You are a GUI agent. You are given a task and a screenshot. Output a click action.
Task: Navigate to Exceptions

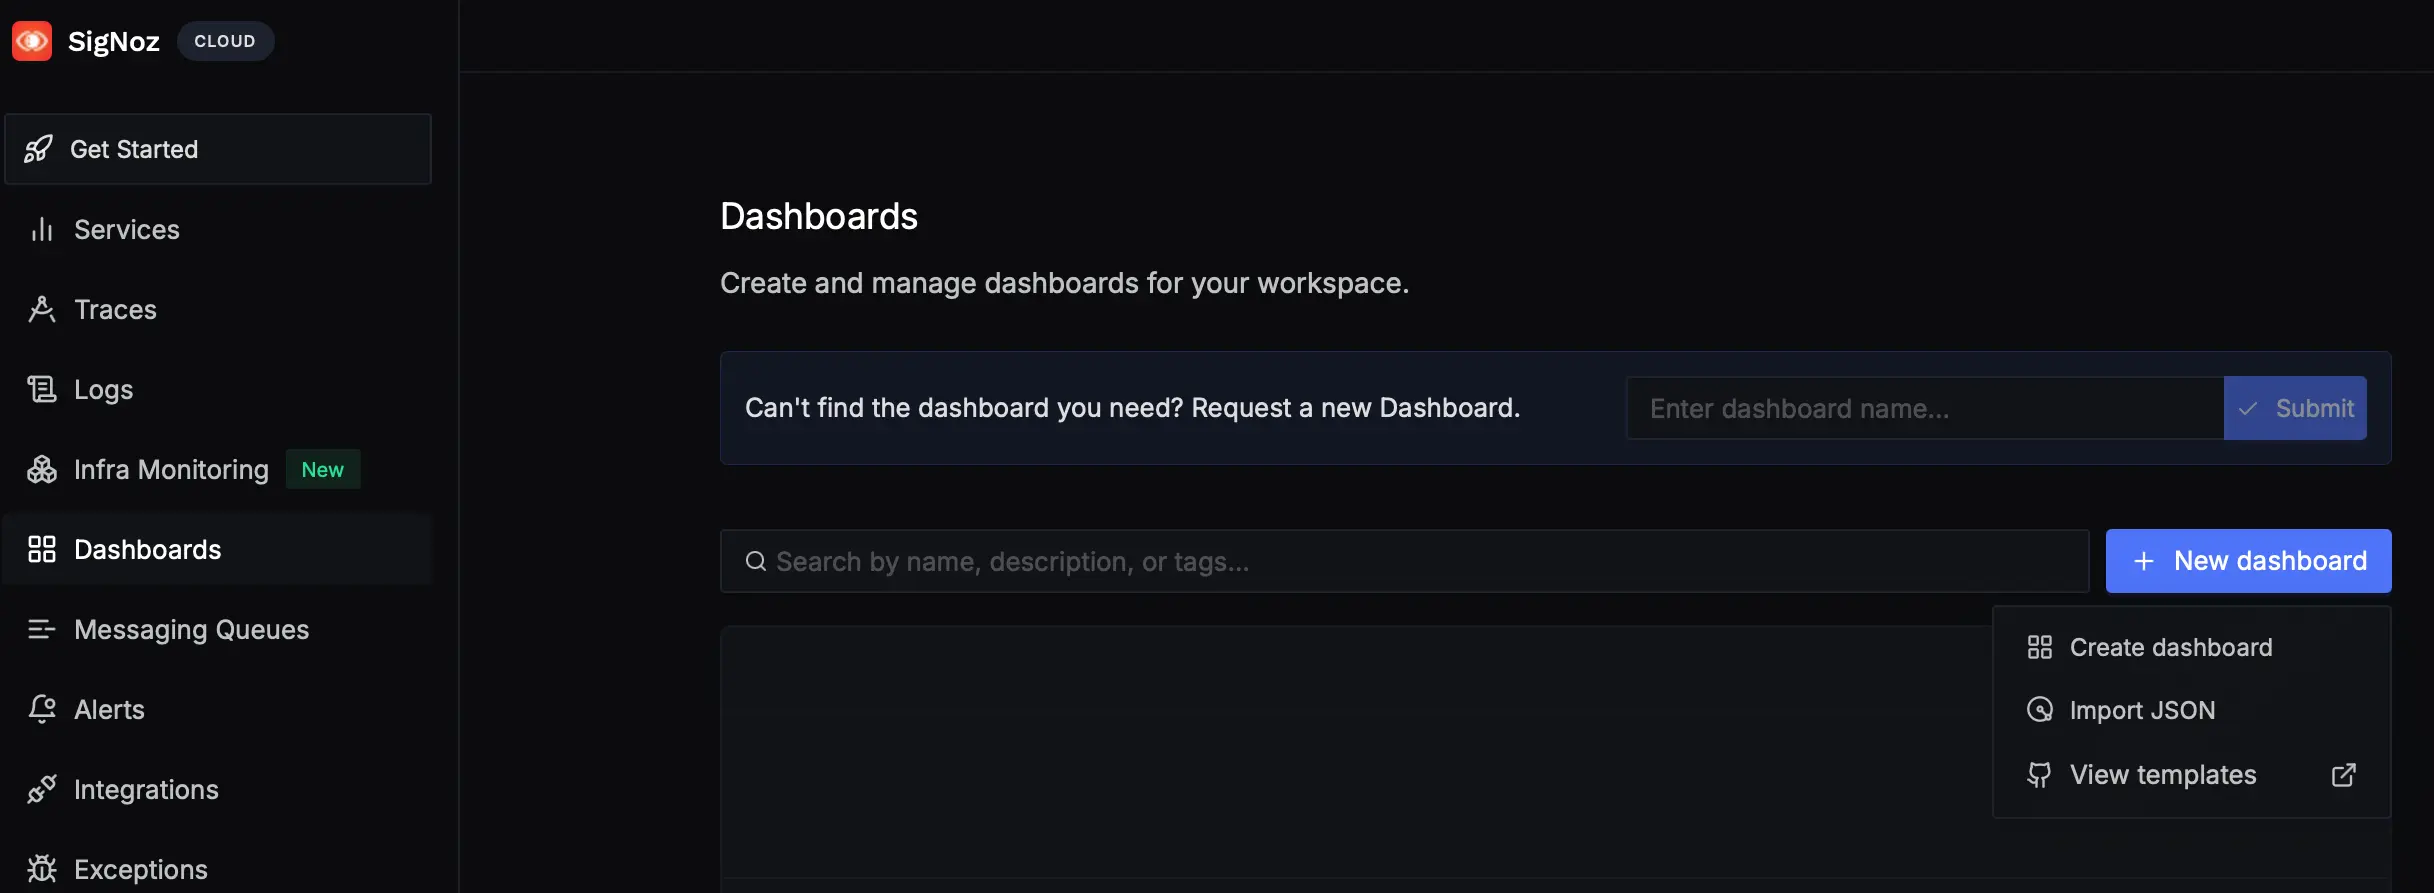point(218,869)
